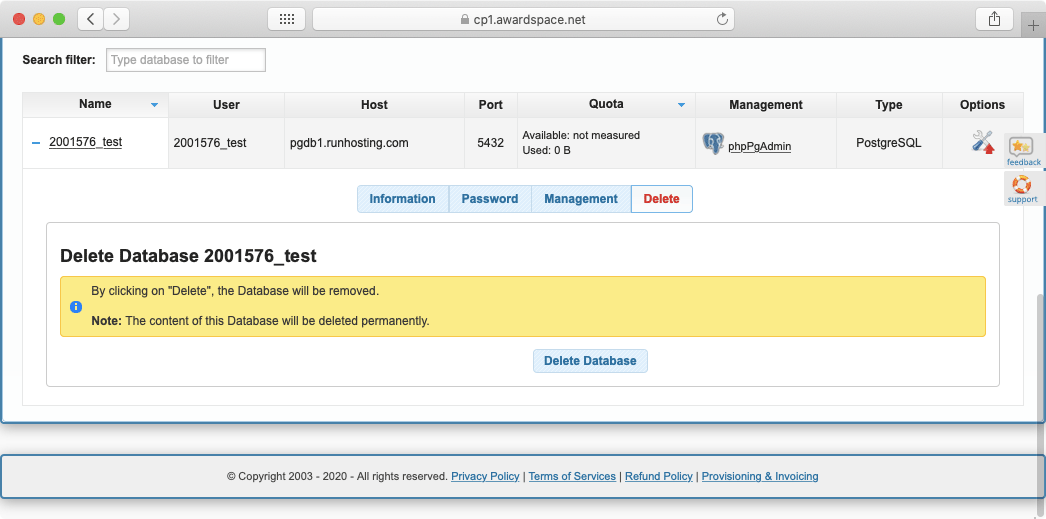Click the database options tools icon
Screen dimensions: 1046x519
(982, 142)
